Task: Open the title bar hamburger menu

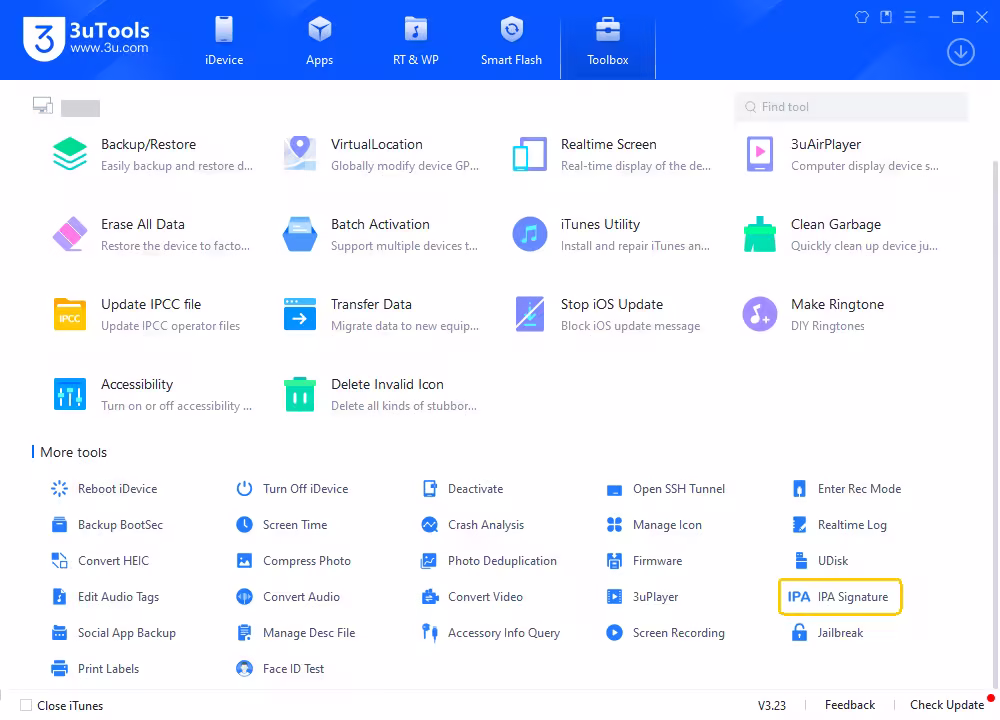Action: (910, 17)
